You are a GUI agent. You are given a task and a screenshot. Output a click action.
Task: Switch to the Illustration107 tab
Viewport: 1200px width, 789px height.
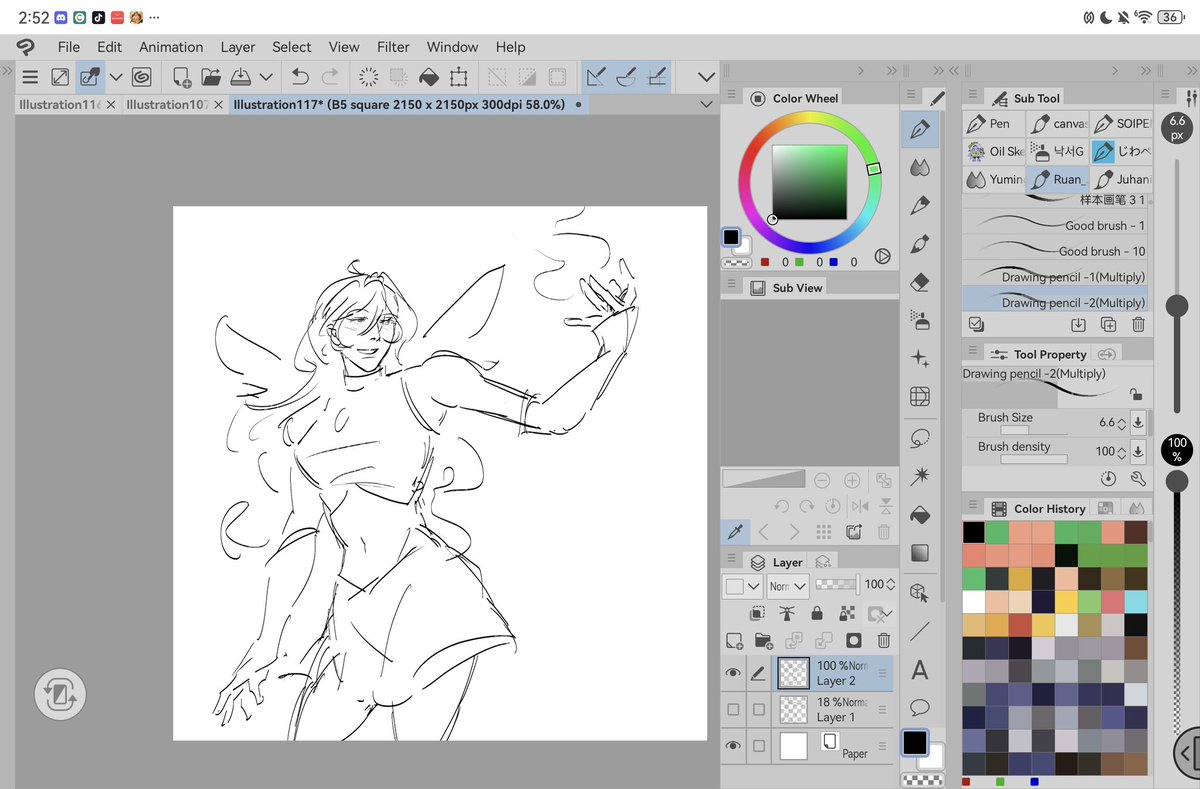(168, 104)
